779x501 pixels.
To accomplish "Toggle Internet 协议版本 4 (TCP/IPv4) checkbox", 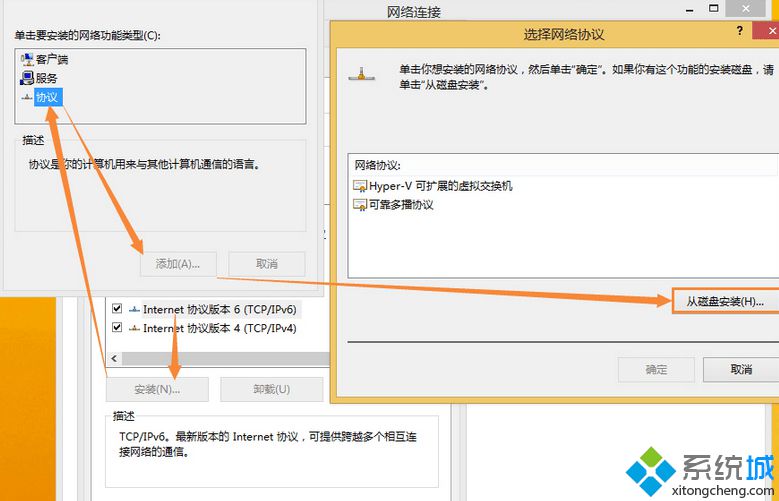I will tap(117, 328).
